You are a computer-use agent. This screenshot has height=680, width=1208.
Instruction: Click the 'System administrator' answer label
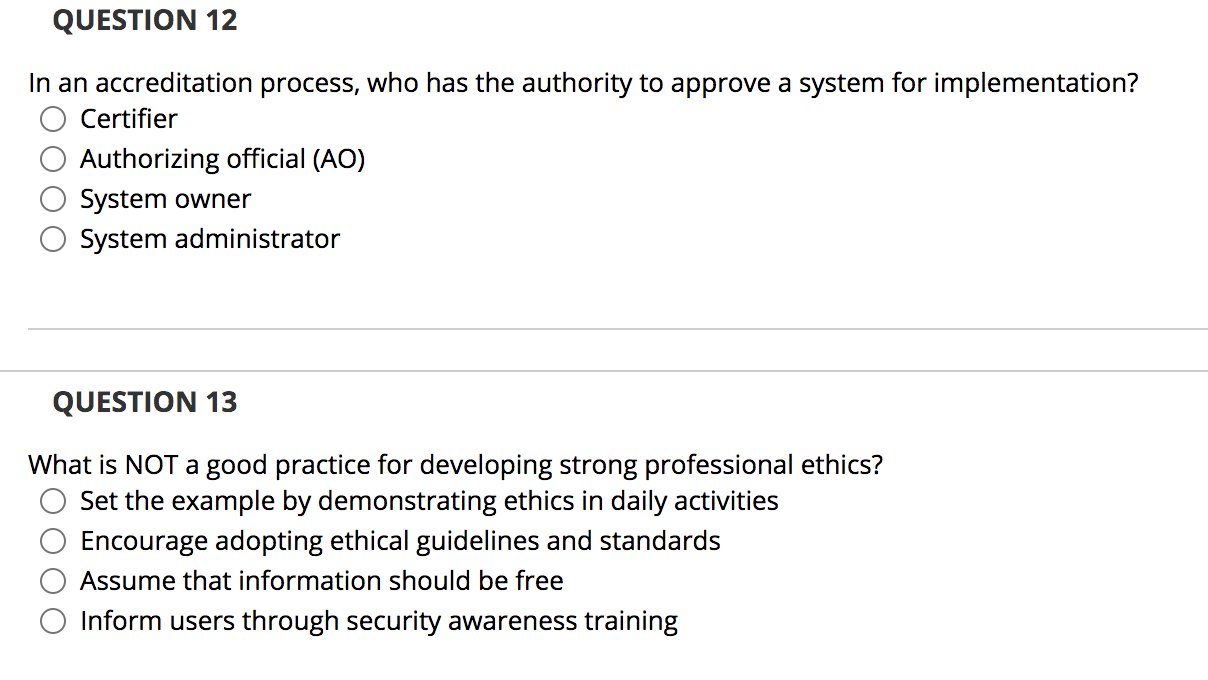[x=210, y=239]
